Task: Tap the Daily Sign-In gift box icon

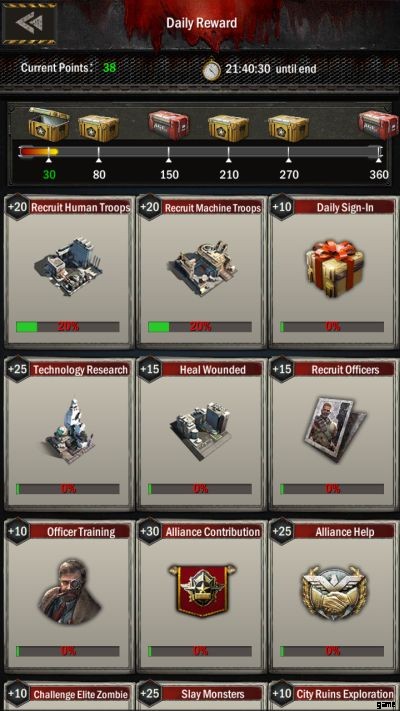Action: [335, 268]
